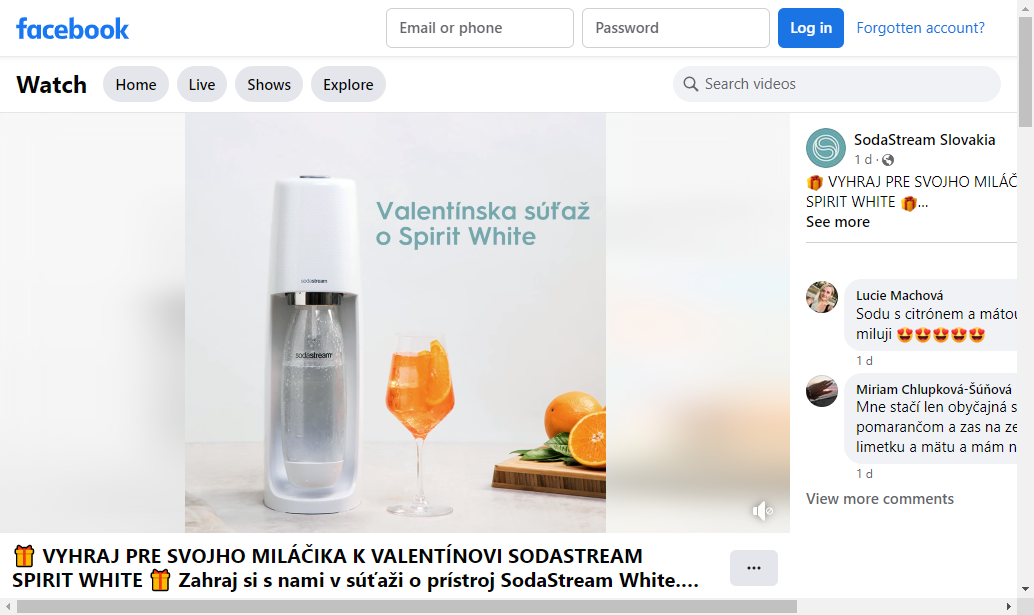The image size is (1034, 615).
Task: Click the Facebook logo
Action: [x=72, y=28]
